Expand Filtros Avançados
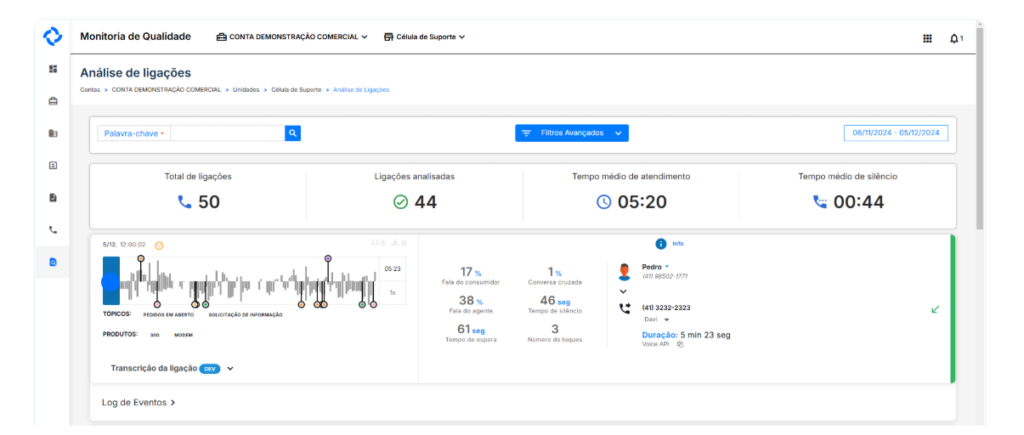Screen dimensions: 1024x435 [x=572, y=133]
